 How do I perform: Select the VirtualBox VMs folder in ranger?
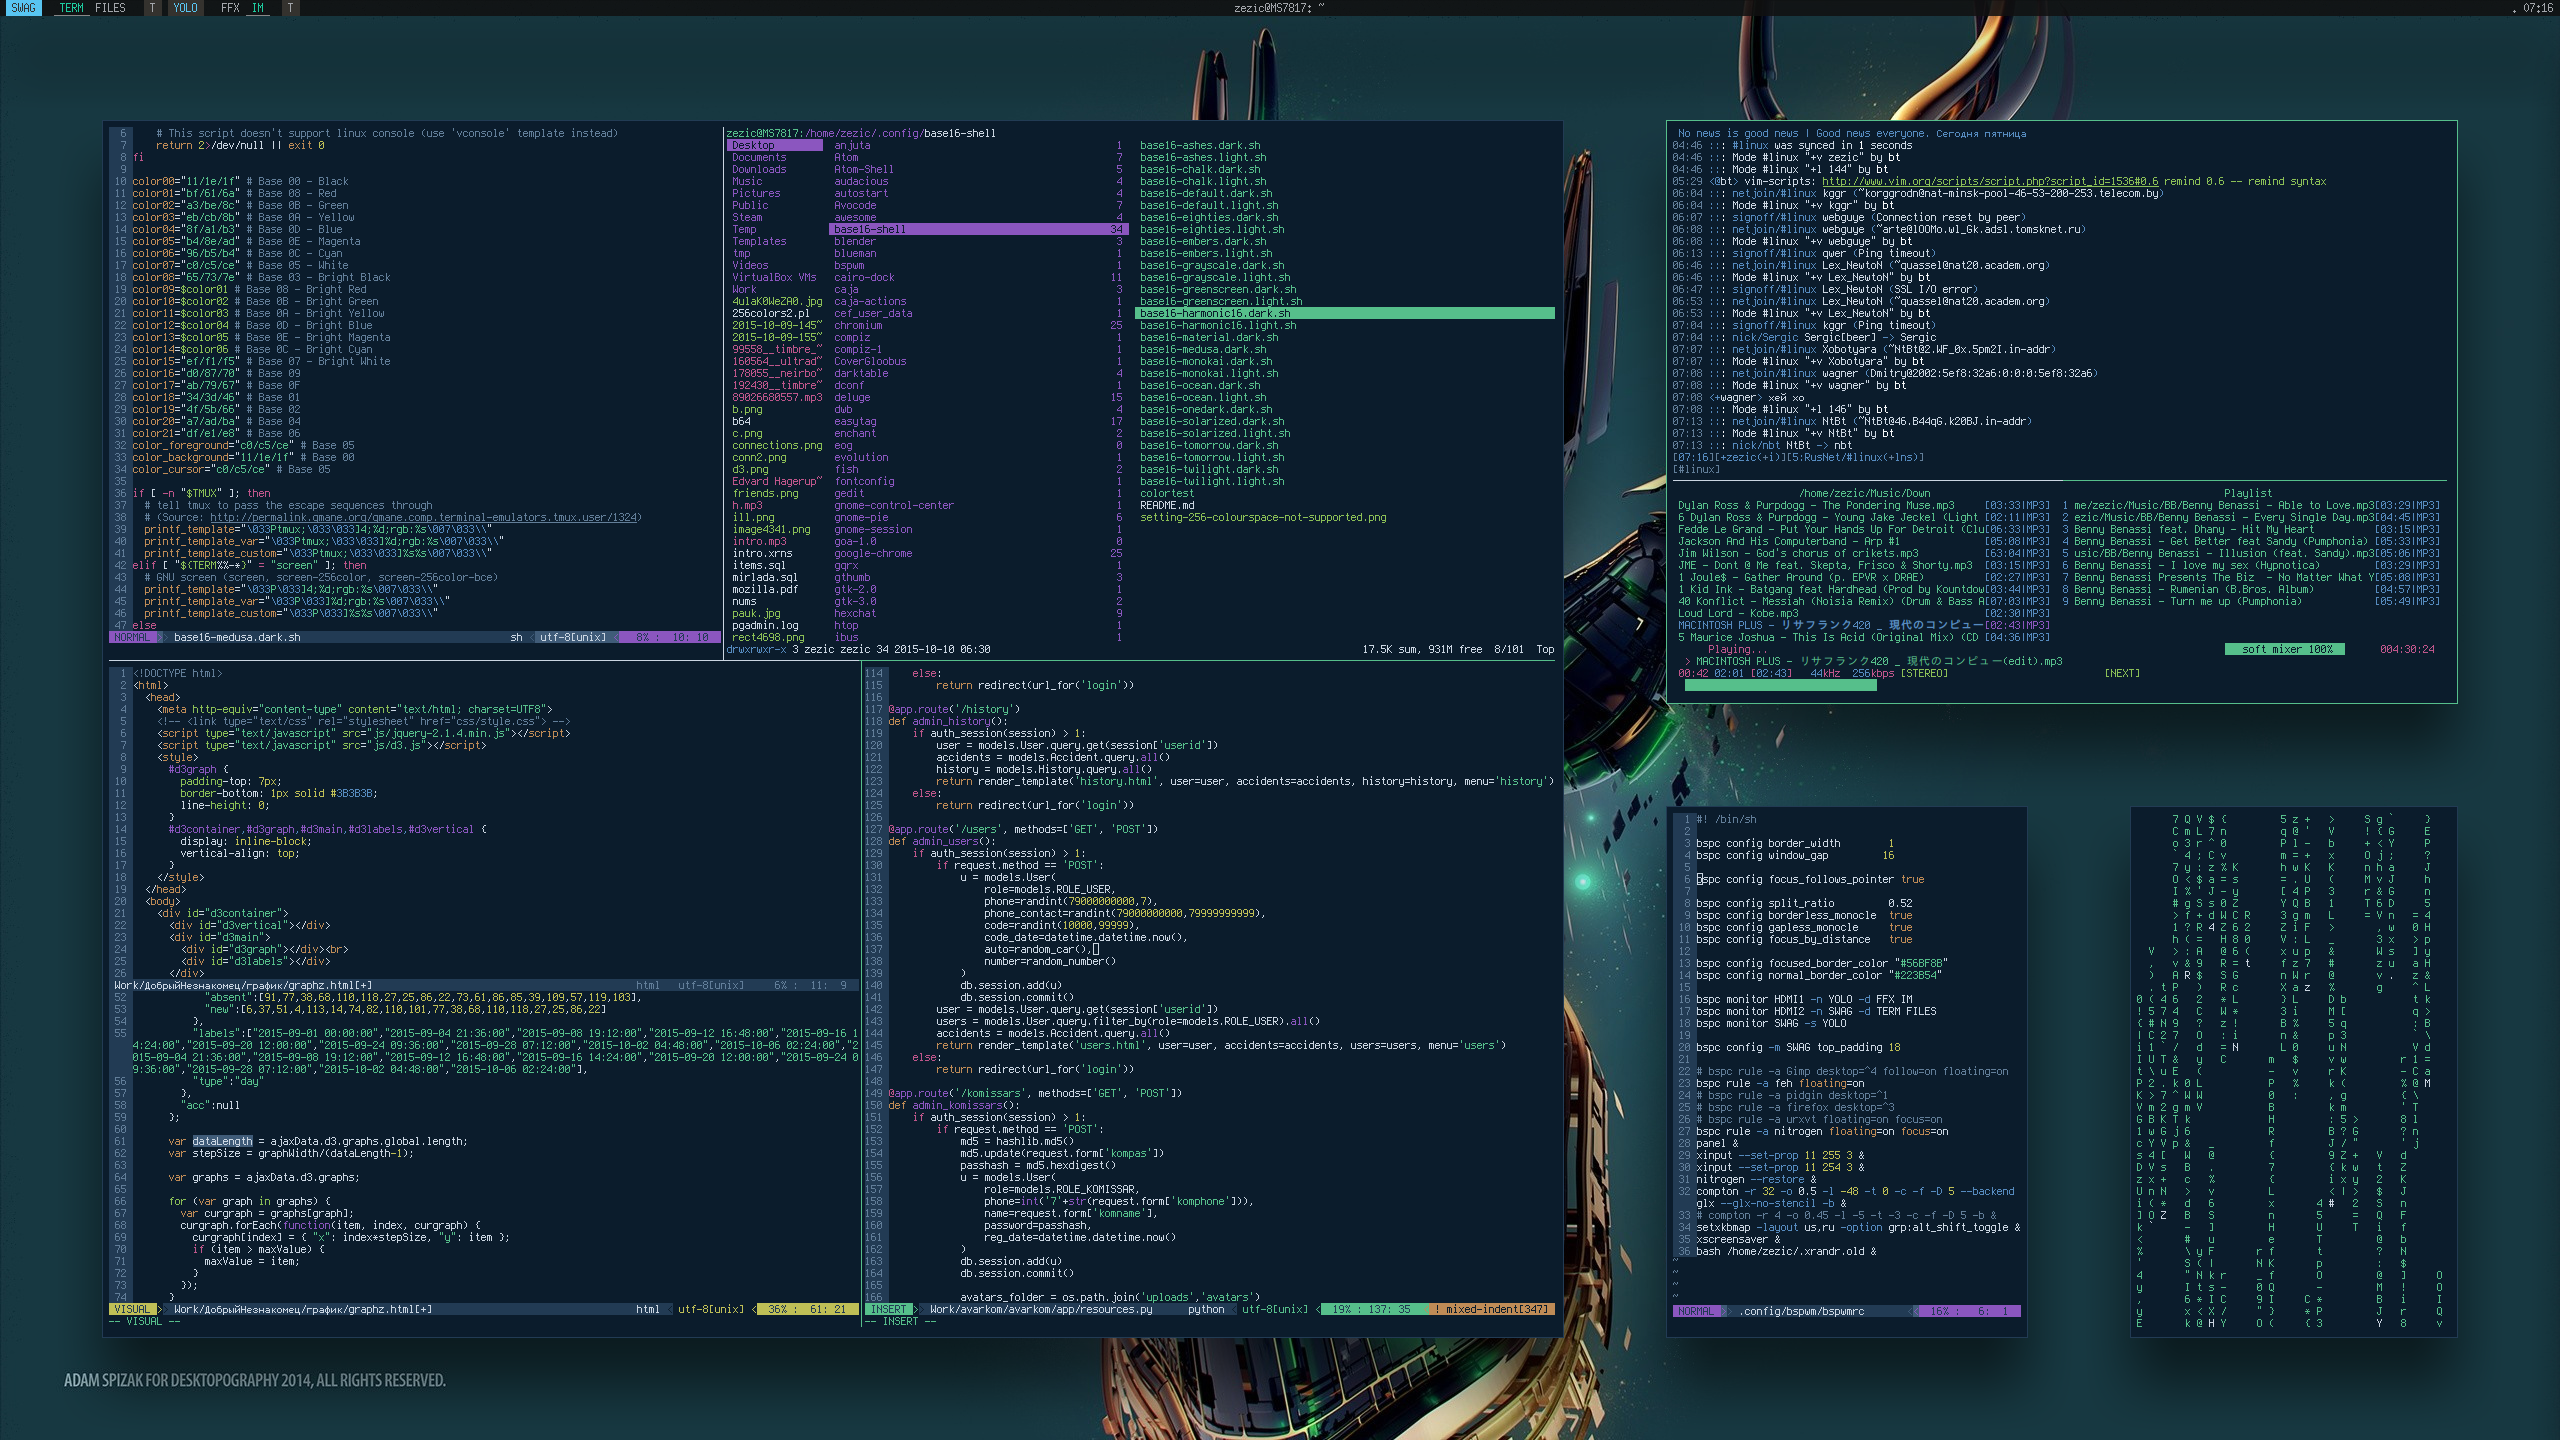tap(774, 277)
